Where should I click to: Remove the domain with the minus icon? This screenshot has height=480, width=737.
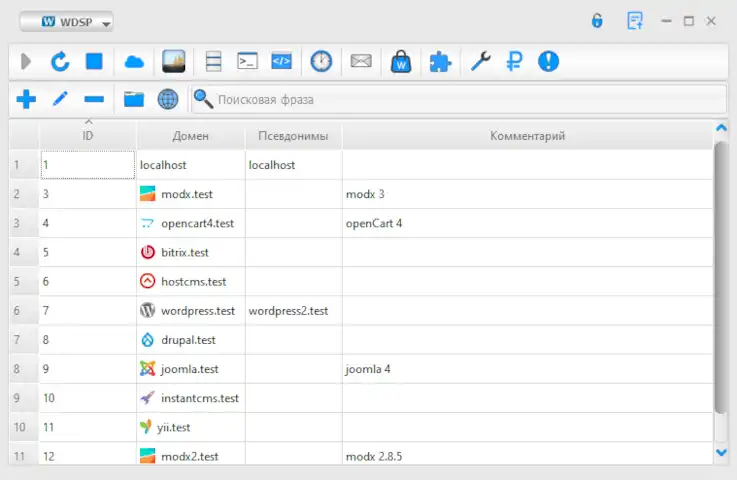click(x=94, y=99)
